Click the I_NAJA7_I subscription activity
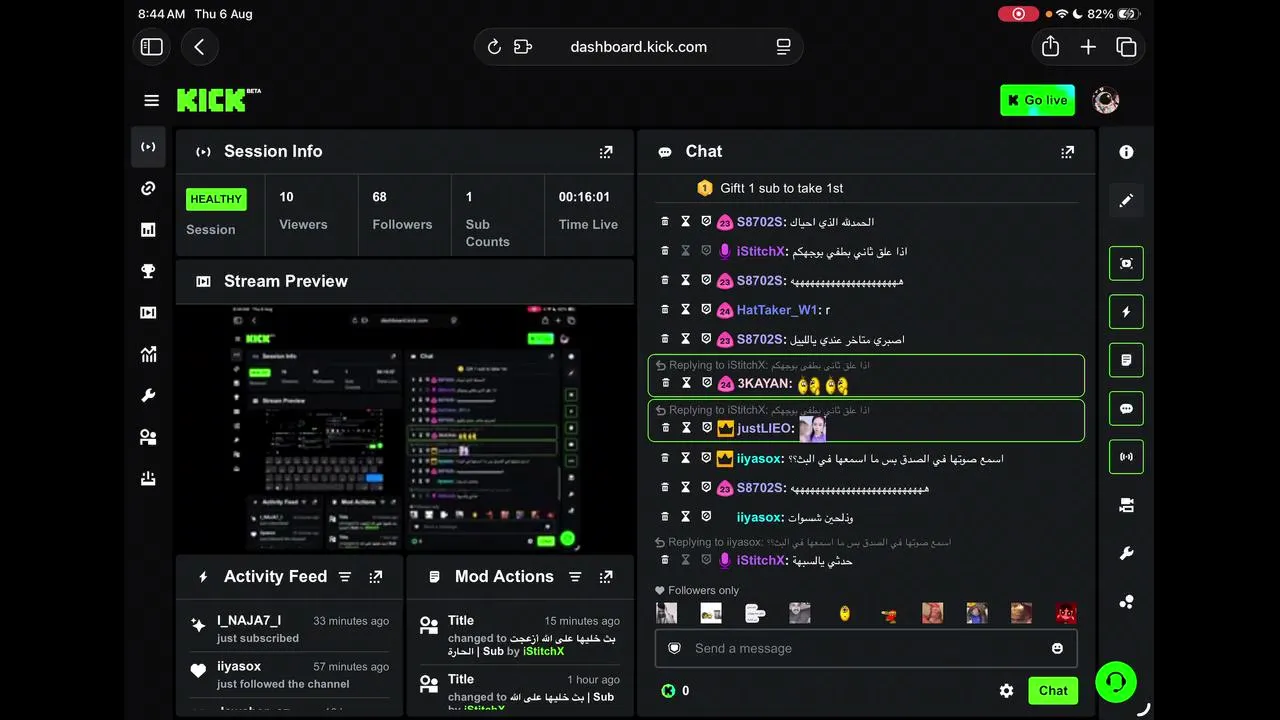The height and width of the screenshot is (720, 1280). [x=289, y=629]
